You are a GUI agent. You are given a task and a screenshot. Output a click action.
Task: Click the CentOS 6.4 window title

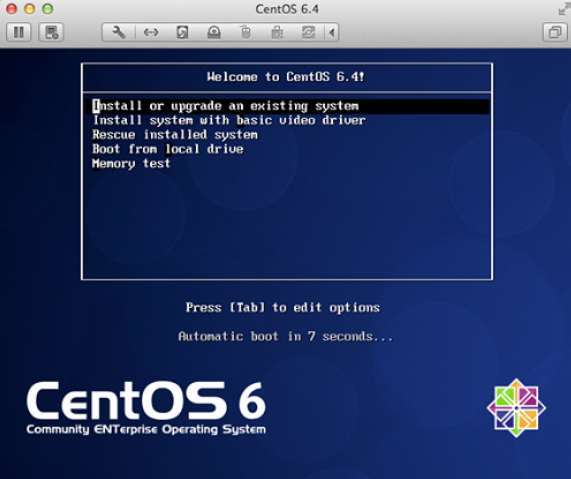click(x=287, y=9)
